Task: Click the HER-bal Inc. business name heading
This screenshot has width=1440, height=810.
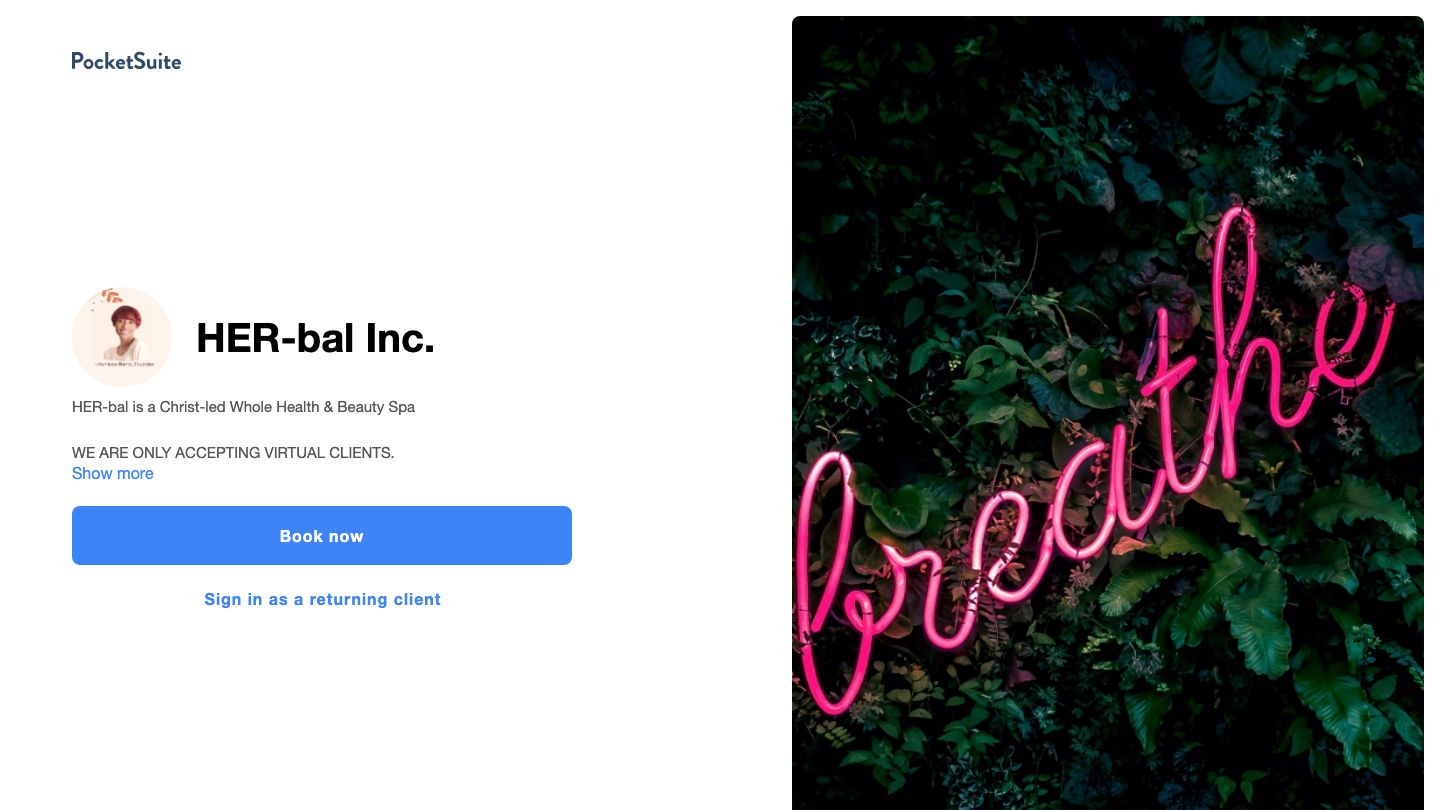Action: coord(315,338)
